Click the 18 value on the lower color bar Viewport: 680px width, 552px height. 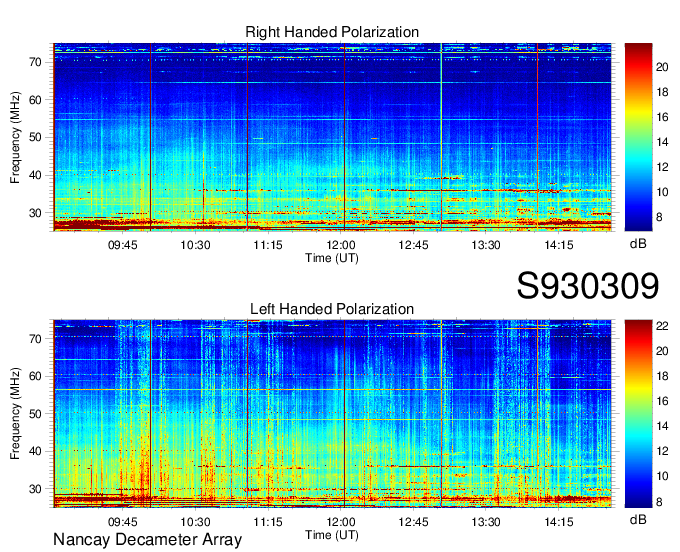point(662,376)
